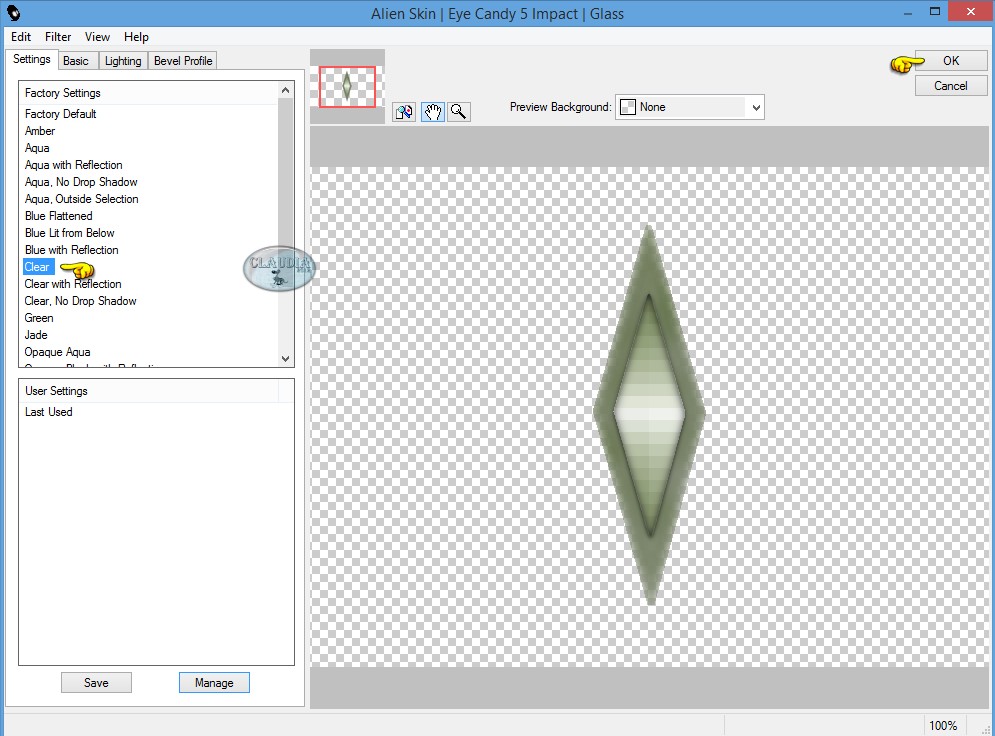This screenshot has width=995, height=736.
Task: Select the Factory Default preset
Action: (60, 114)
